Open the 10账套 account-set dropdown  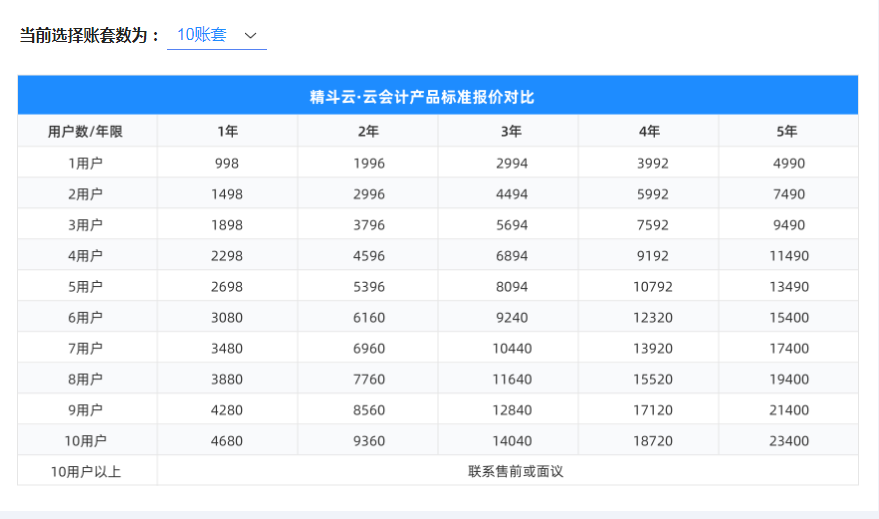point(216,35)
